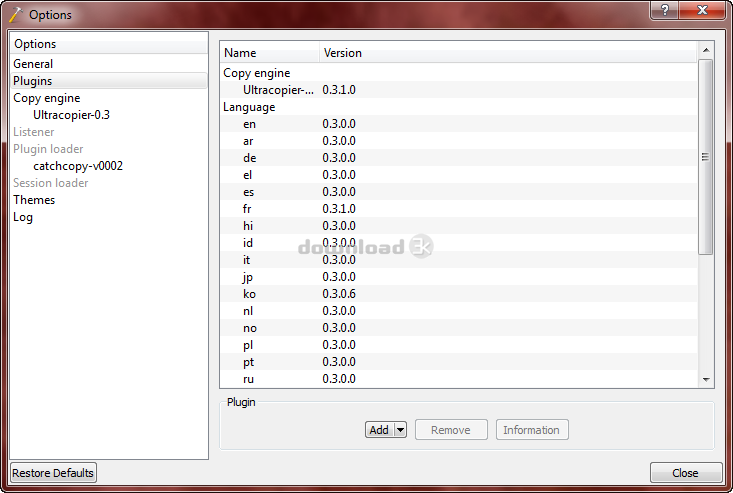Click the plugin list vertical scrollbar thumb
This screenshot has width=733, height=493.
point(706,156)
